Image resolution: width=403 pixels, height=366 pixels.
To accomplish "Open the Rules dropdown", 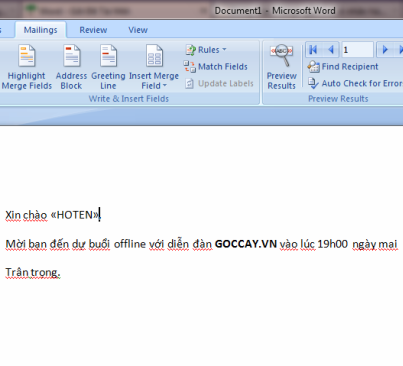I will pos(206,50).
